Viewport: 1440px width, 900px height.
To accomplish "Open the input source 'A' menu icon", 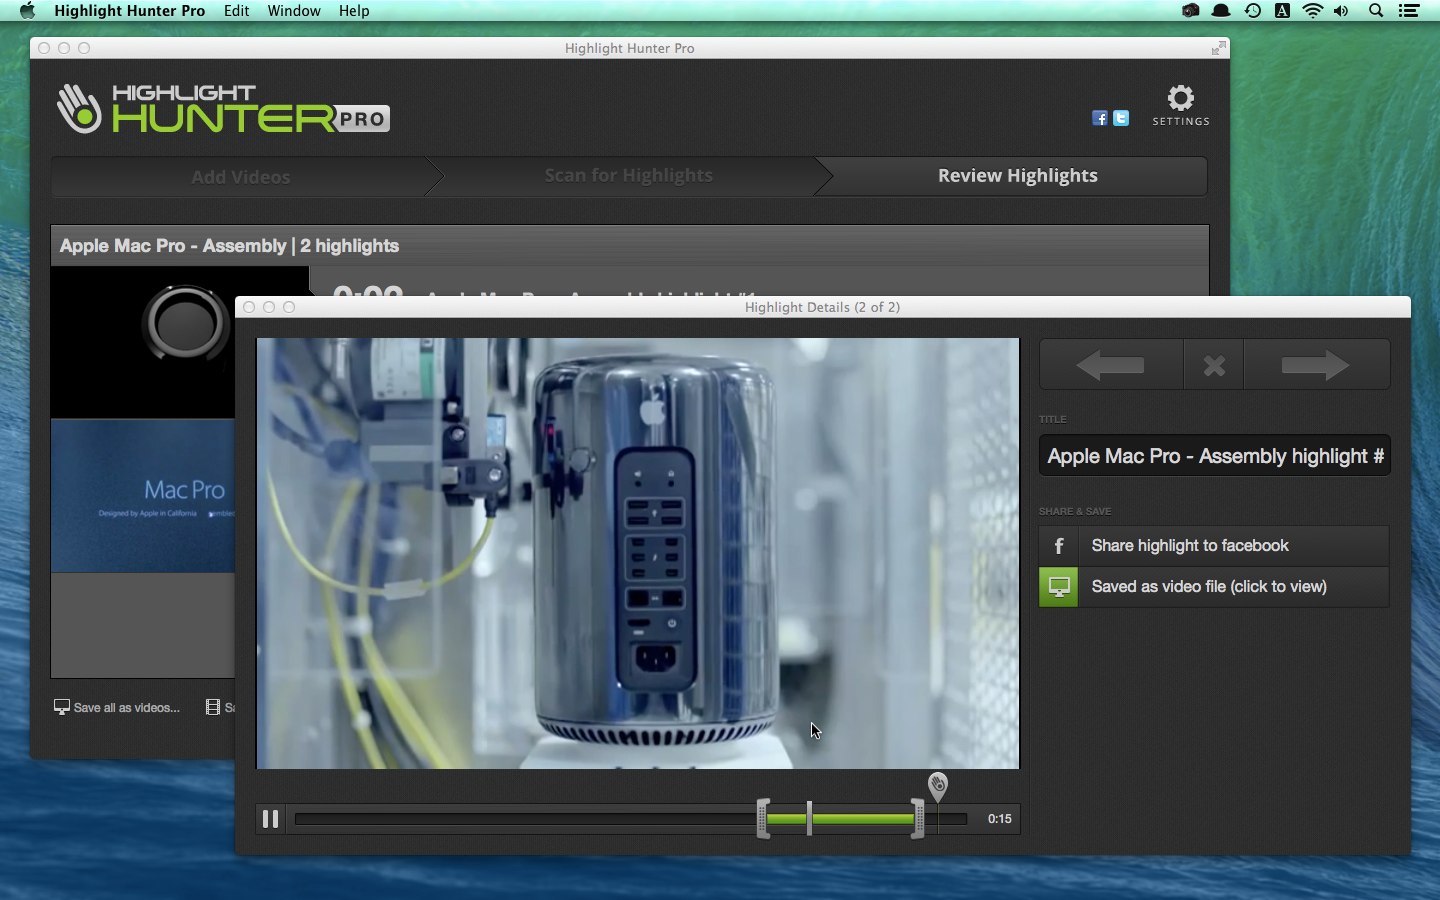I will pyautogui.click(x=1282, y=11).
